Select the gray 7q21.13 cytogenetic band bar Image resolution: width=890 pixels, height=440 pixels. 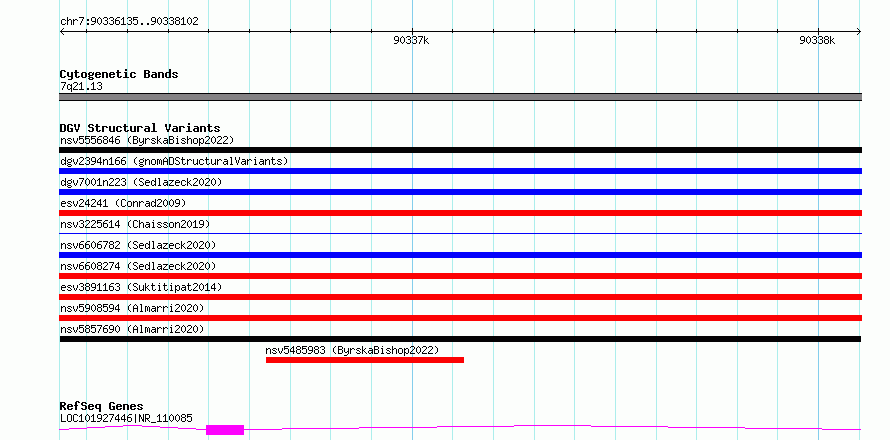pos(460,97)
